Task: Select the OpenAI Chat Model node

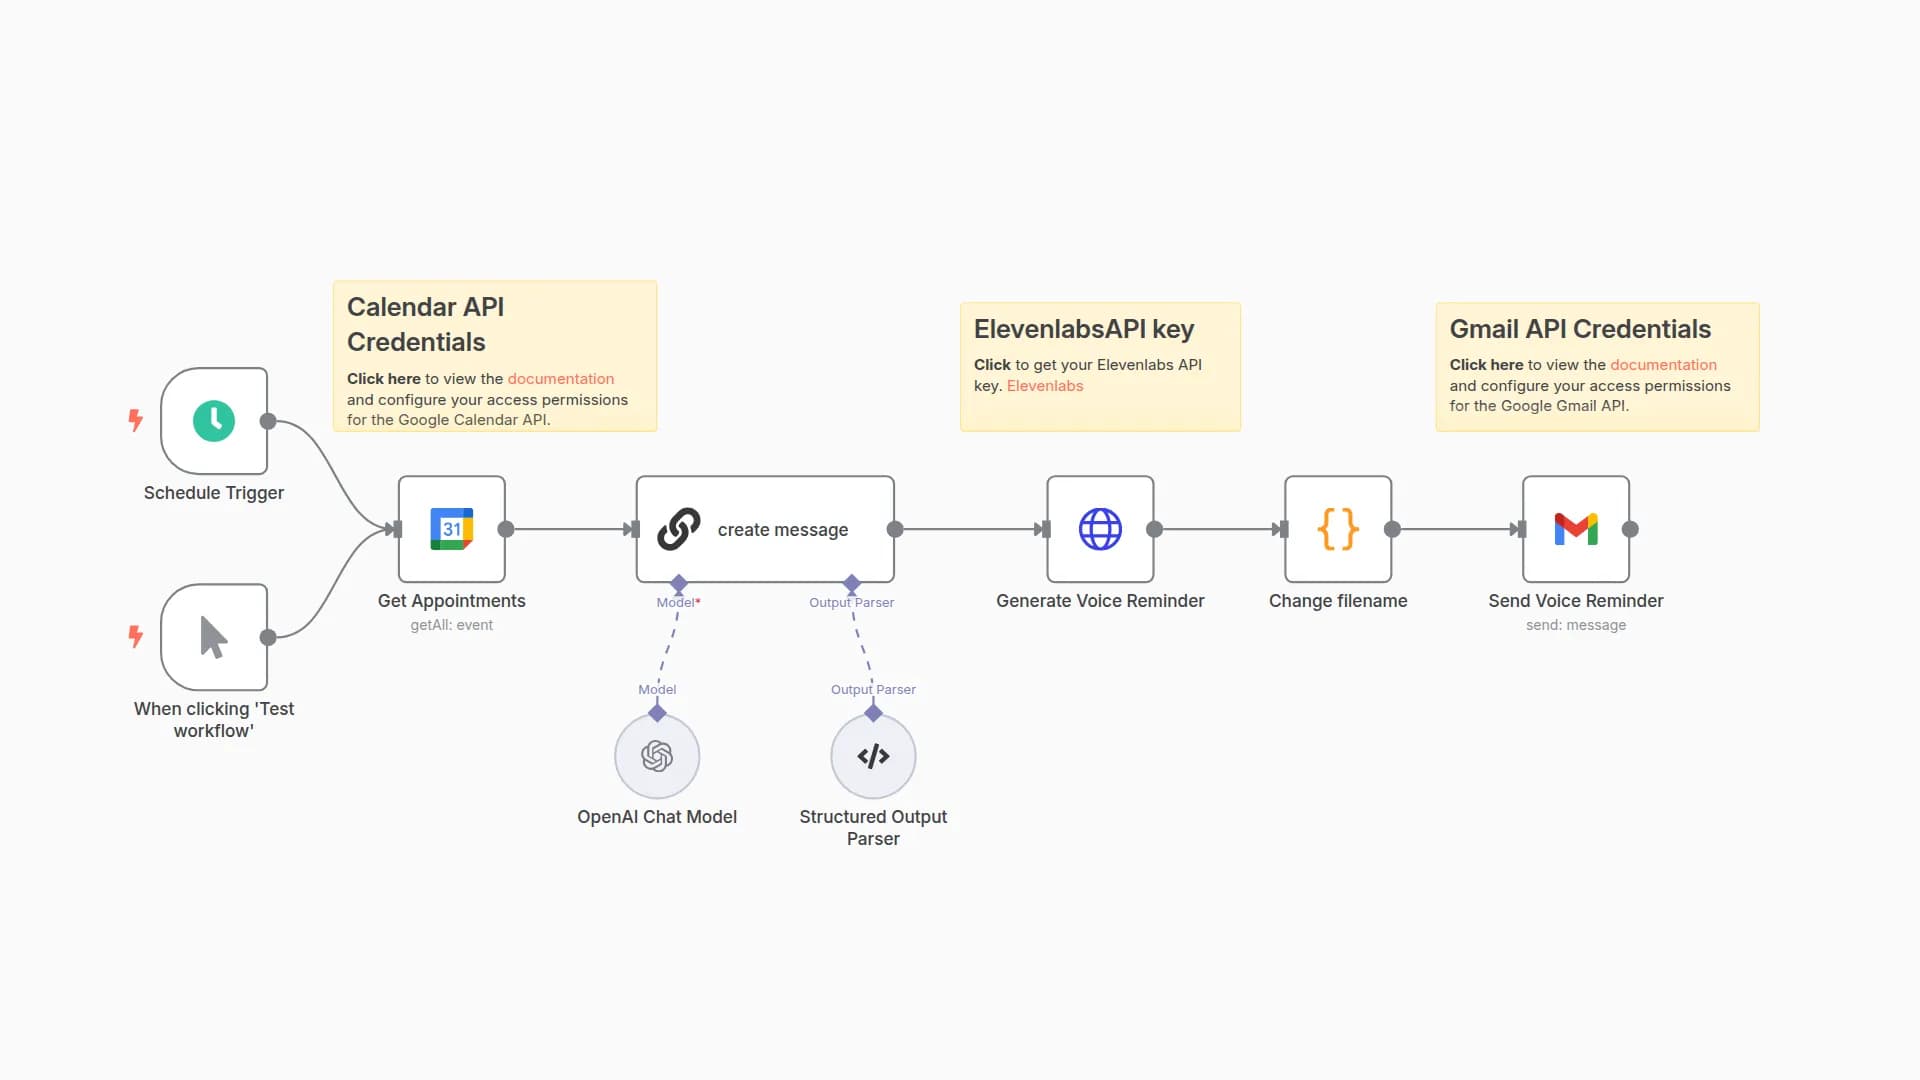Action: [x=657, y=756]
